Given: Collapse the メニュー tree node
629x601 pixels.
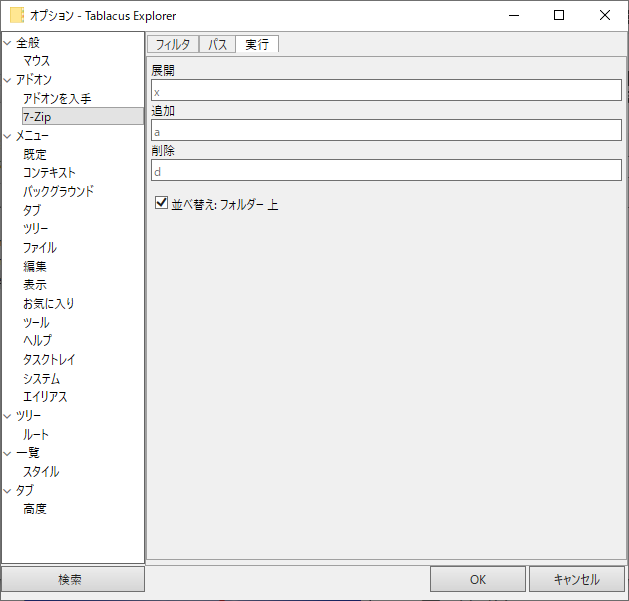Looking at the screenshot, I should pos(7,136).
